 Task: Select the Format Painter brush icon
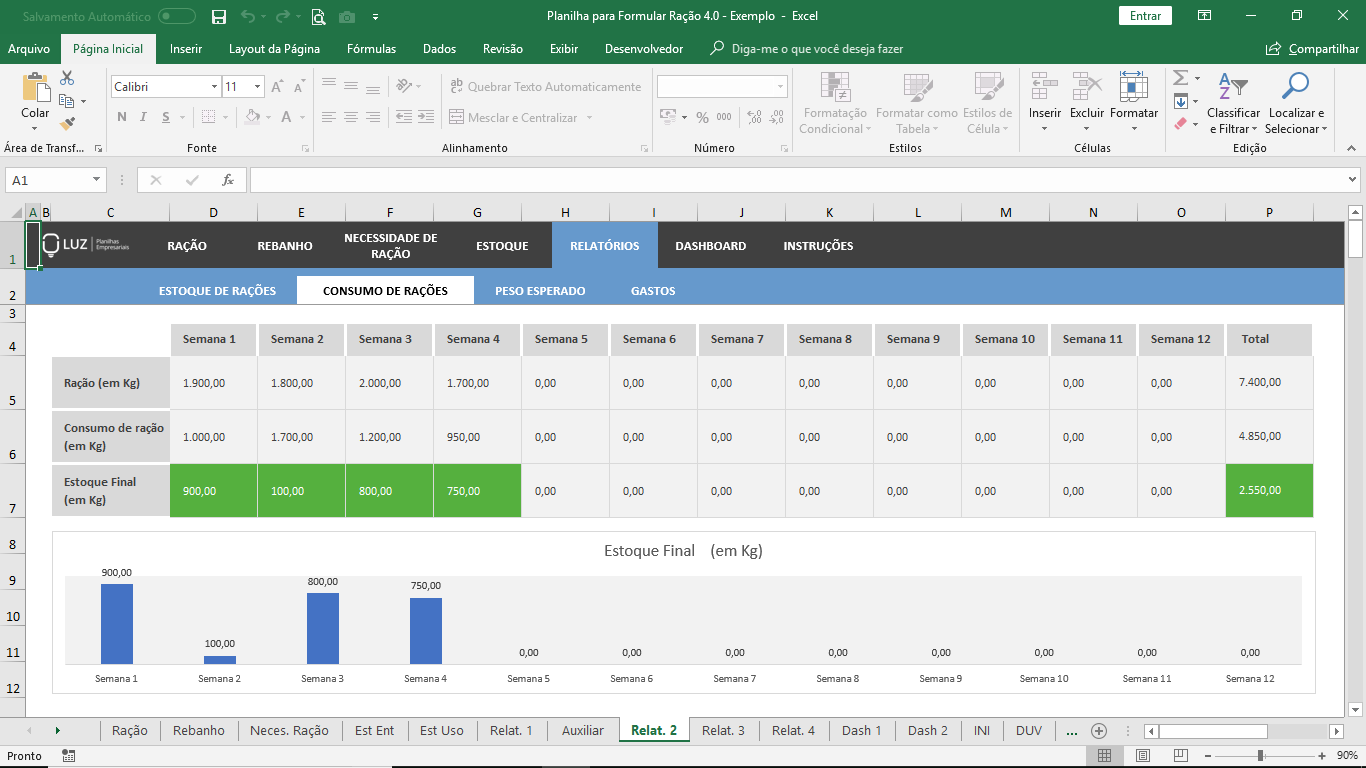(x=67, y=124)
